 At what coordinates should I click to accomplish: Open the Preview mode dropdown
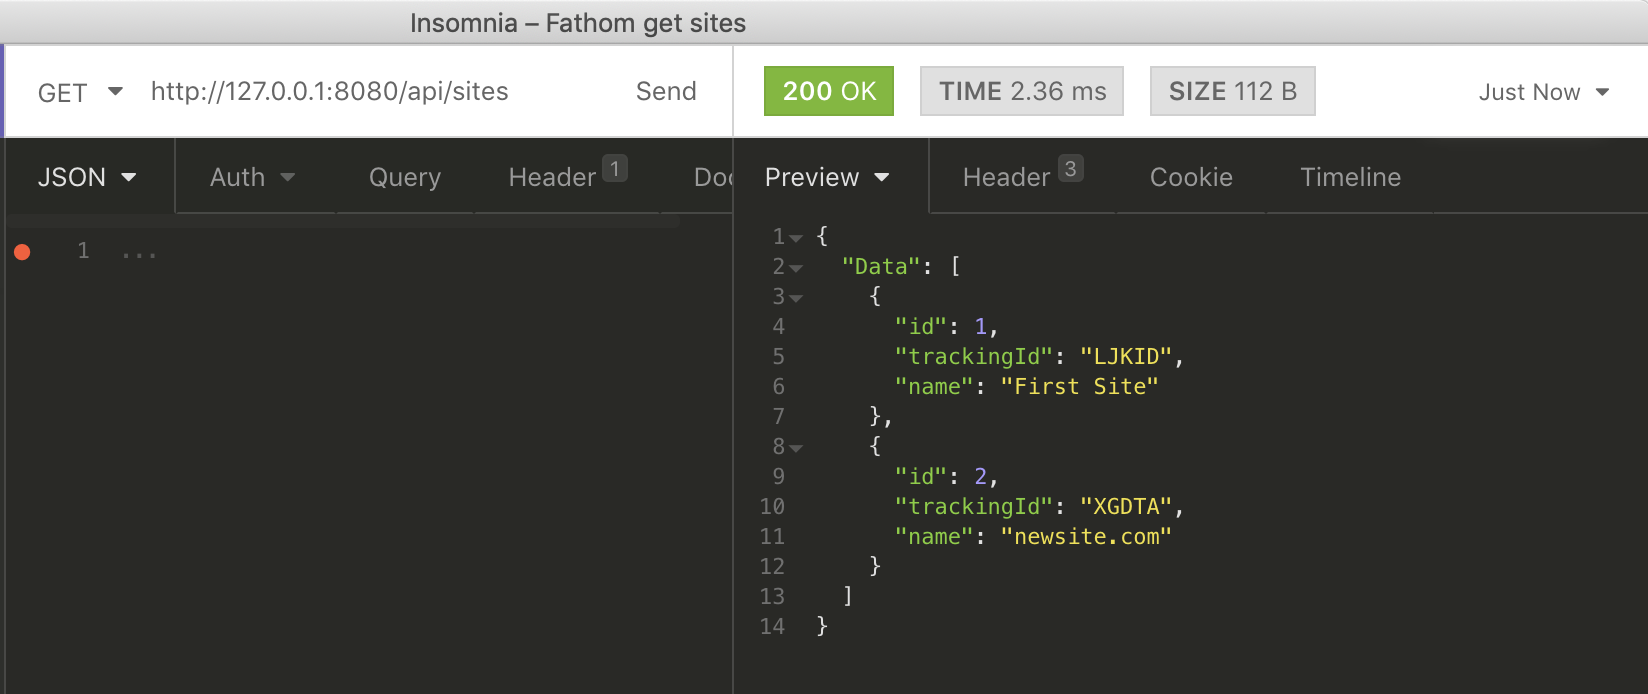827,177
